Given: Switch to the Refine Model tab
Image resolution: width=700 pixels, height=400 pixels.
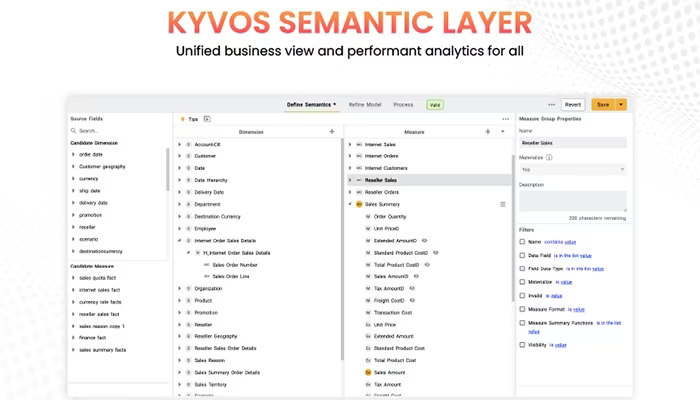Looking at the screenshot, I should click(365, 104).
